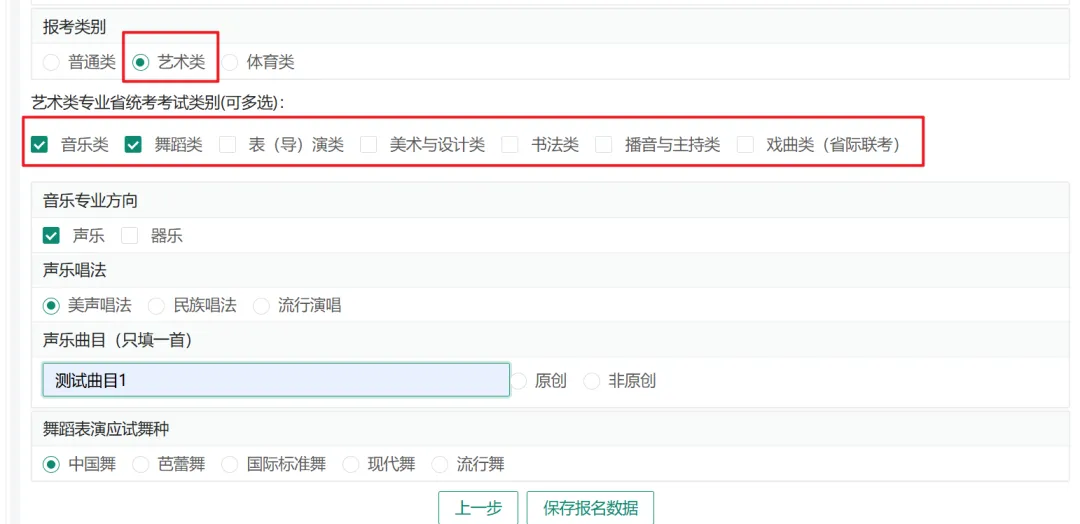The height and width of the screenshot is (524, 1080).
Task: Click the 声乐曲目（只填一首） heading
Action: pyautogui.click(x=117, y=339)
